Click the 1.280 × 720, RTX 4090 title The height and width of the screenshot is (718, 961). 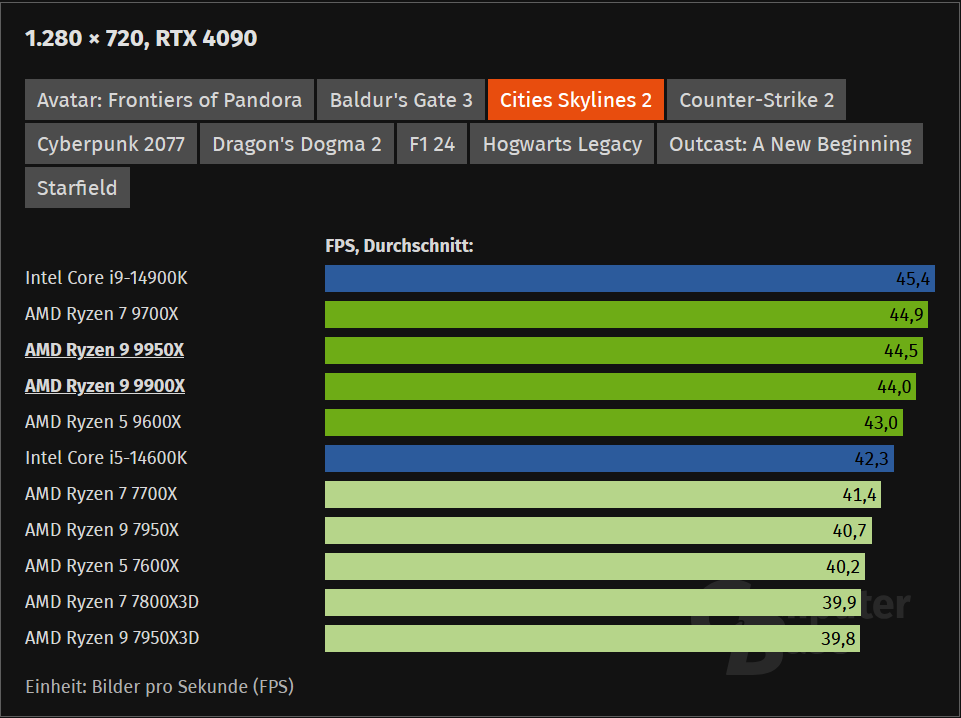(141, 39)
